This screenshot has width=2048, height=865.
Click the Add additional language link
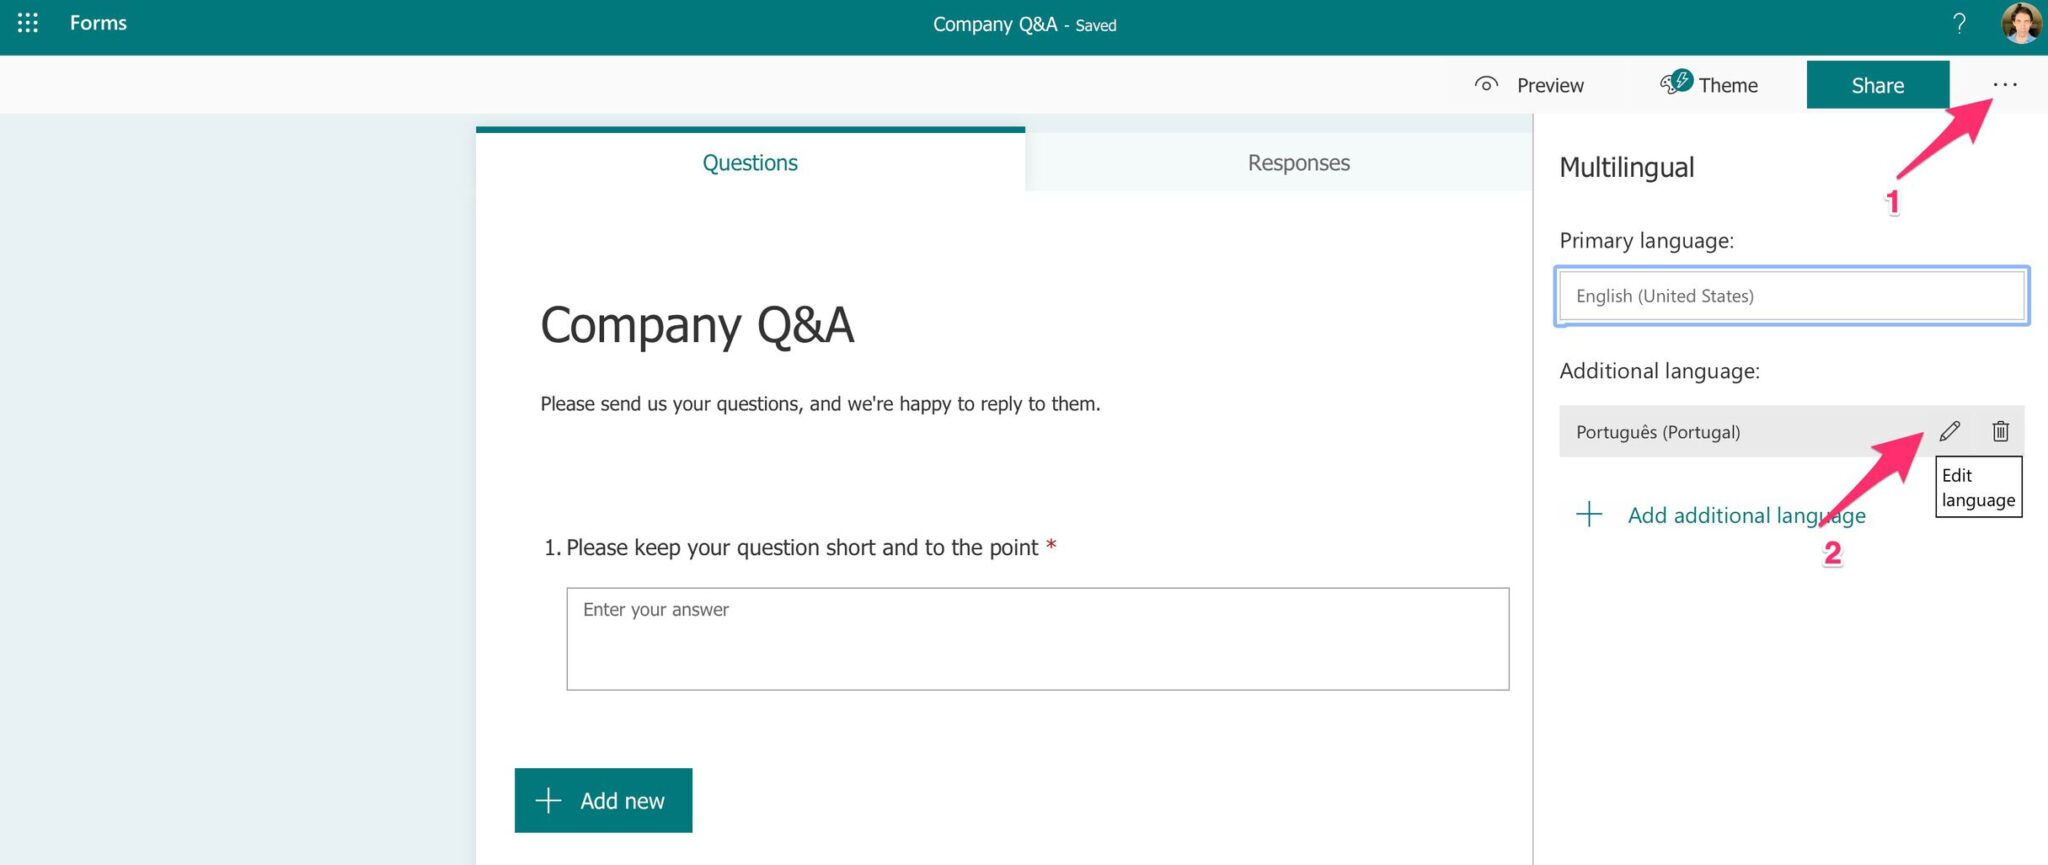[1745, 515]
